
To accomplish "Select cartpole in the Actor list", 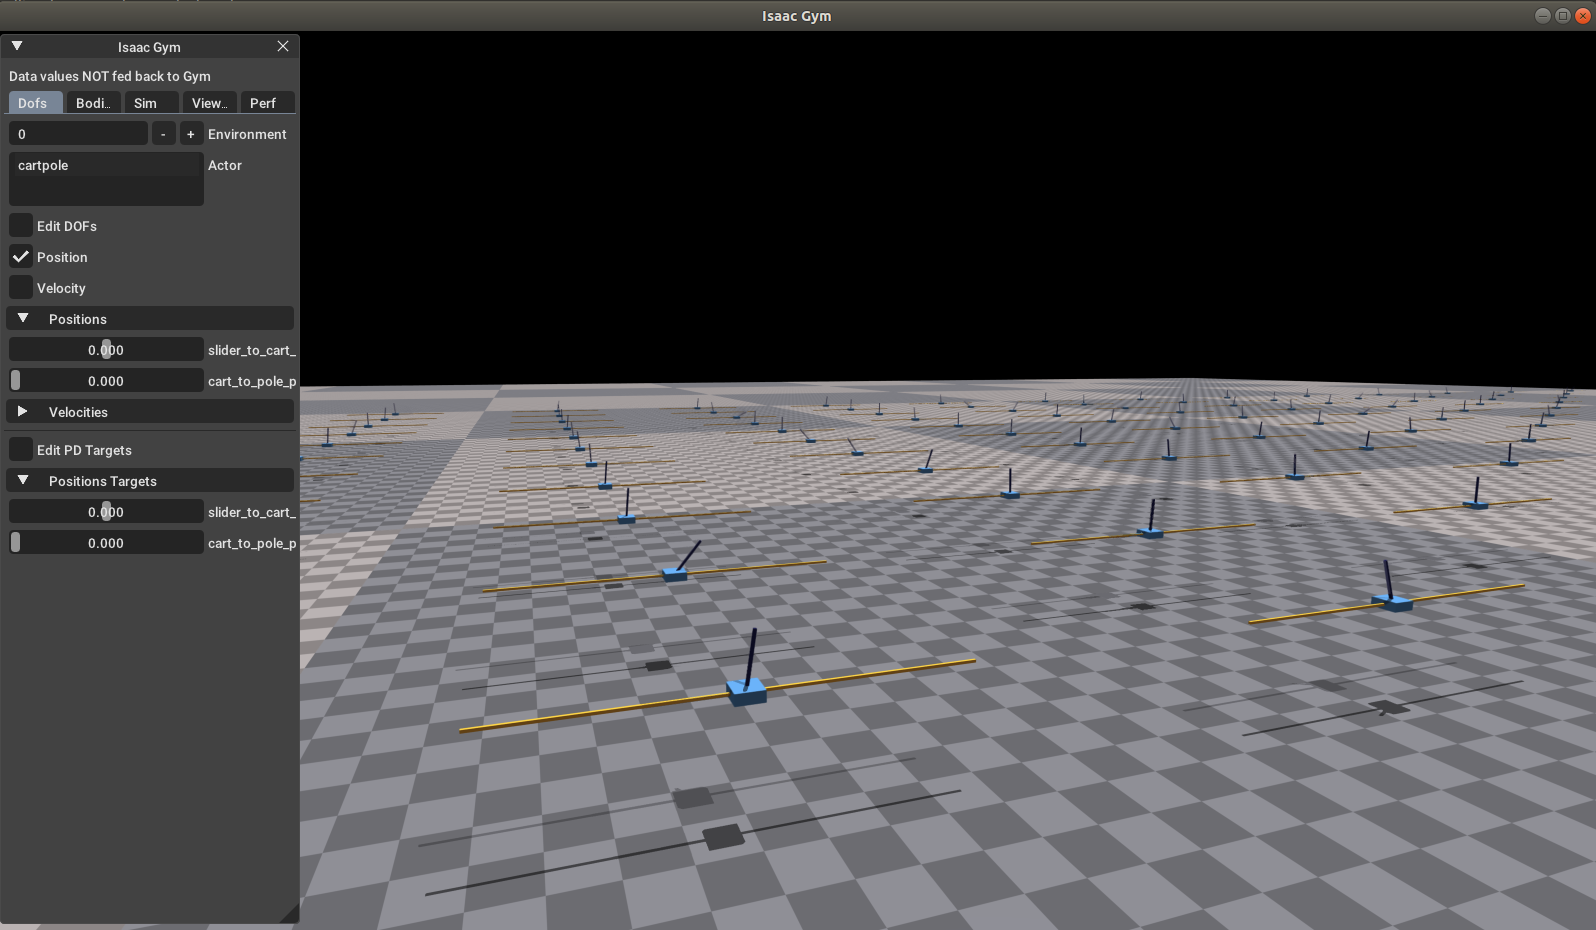I will 106,165.
